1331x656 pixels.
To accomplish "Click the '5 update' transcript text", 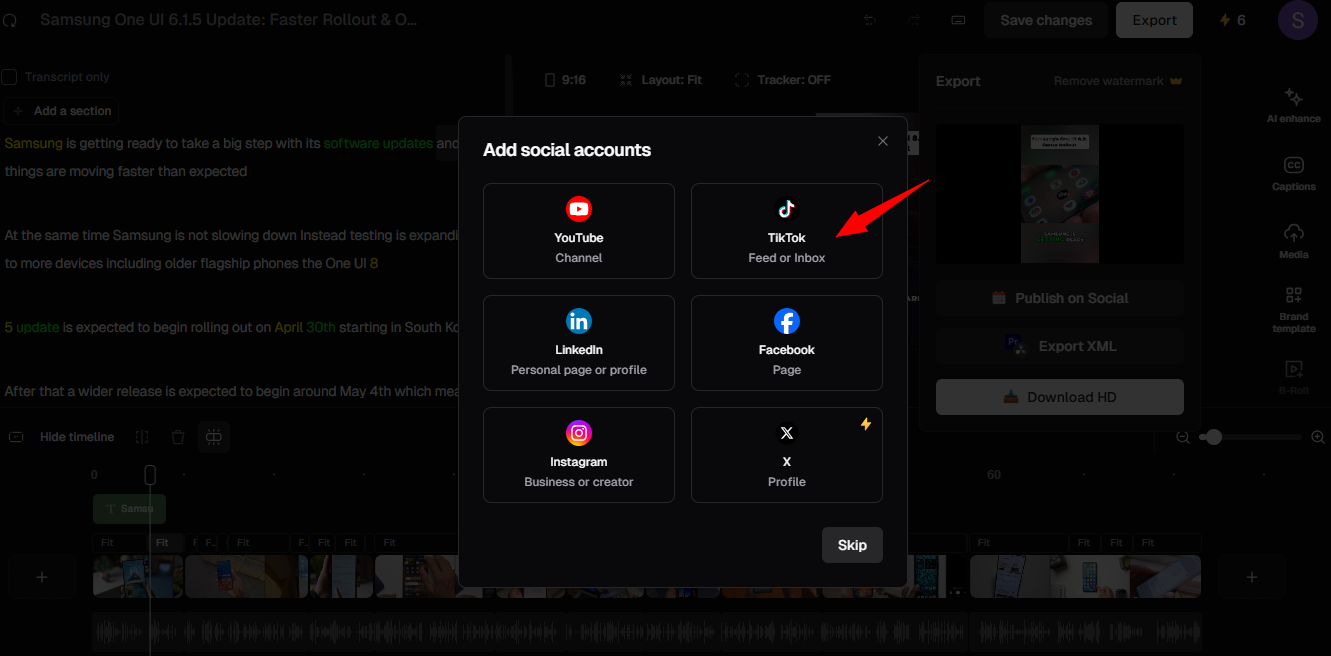I will pos(32,327).
